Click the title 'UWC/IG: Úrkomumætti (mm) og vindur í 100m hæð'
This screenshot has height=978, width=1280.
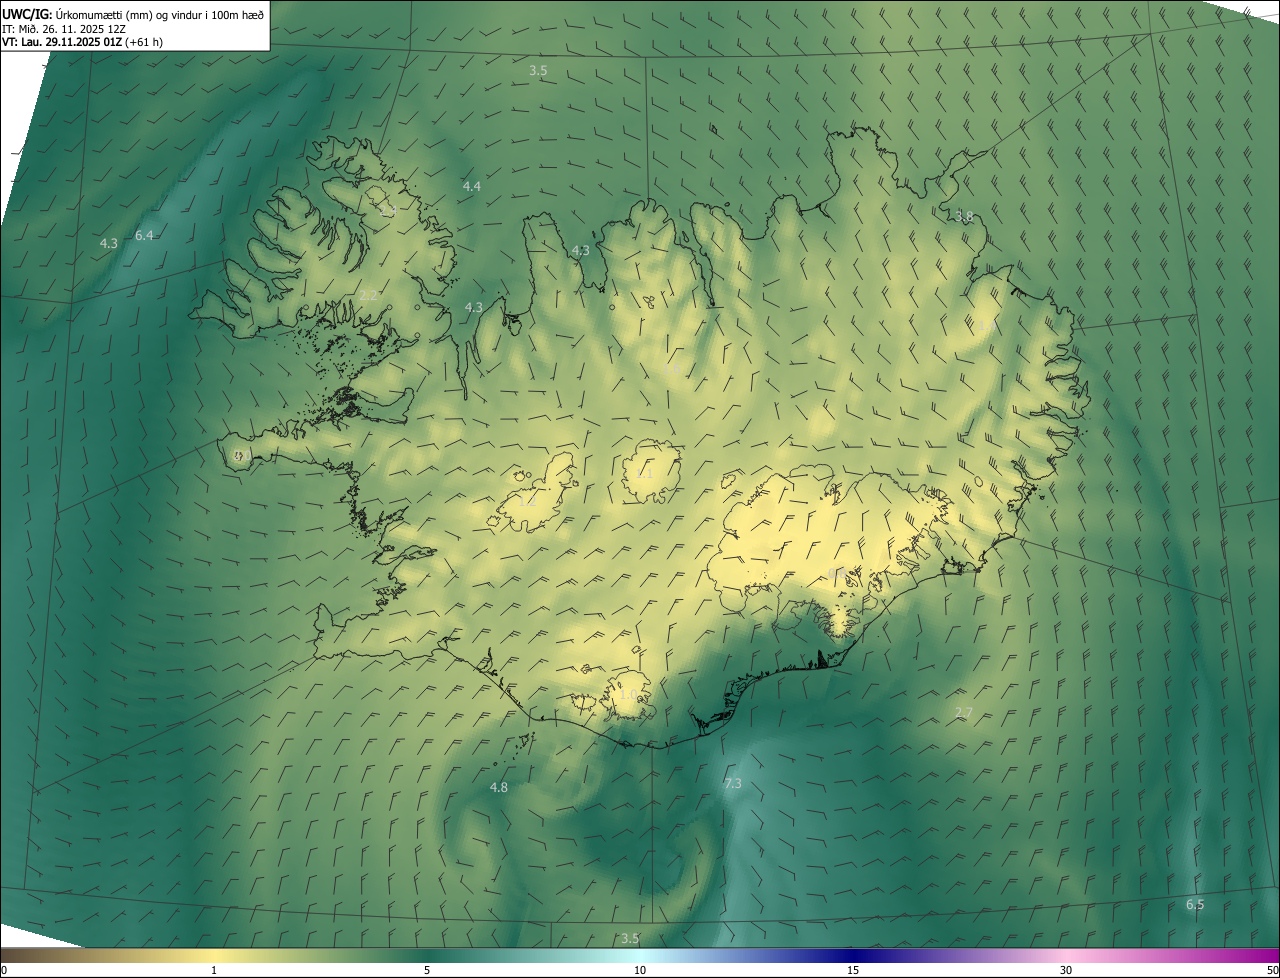133,14
